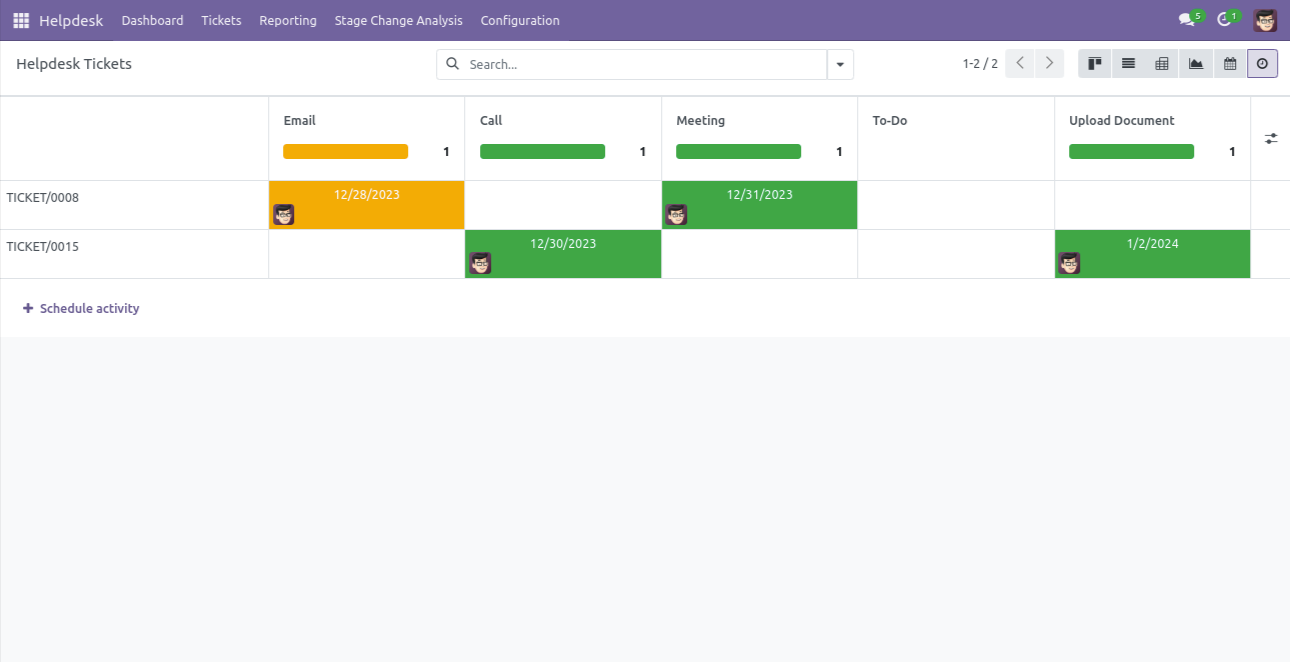
Task: Open Stage Change Analysis menu
Action: (x=399, y=20)
